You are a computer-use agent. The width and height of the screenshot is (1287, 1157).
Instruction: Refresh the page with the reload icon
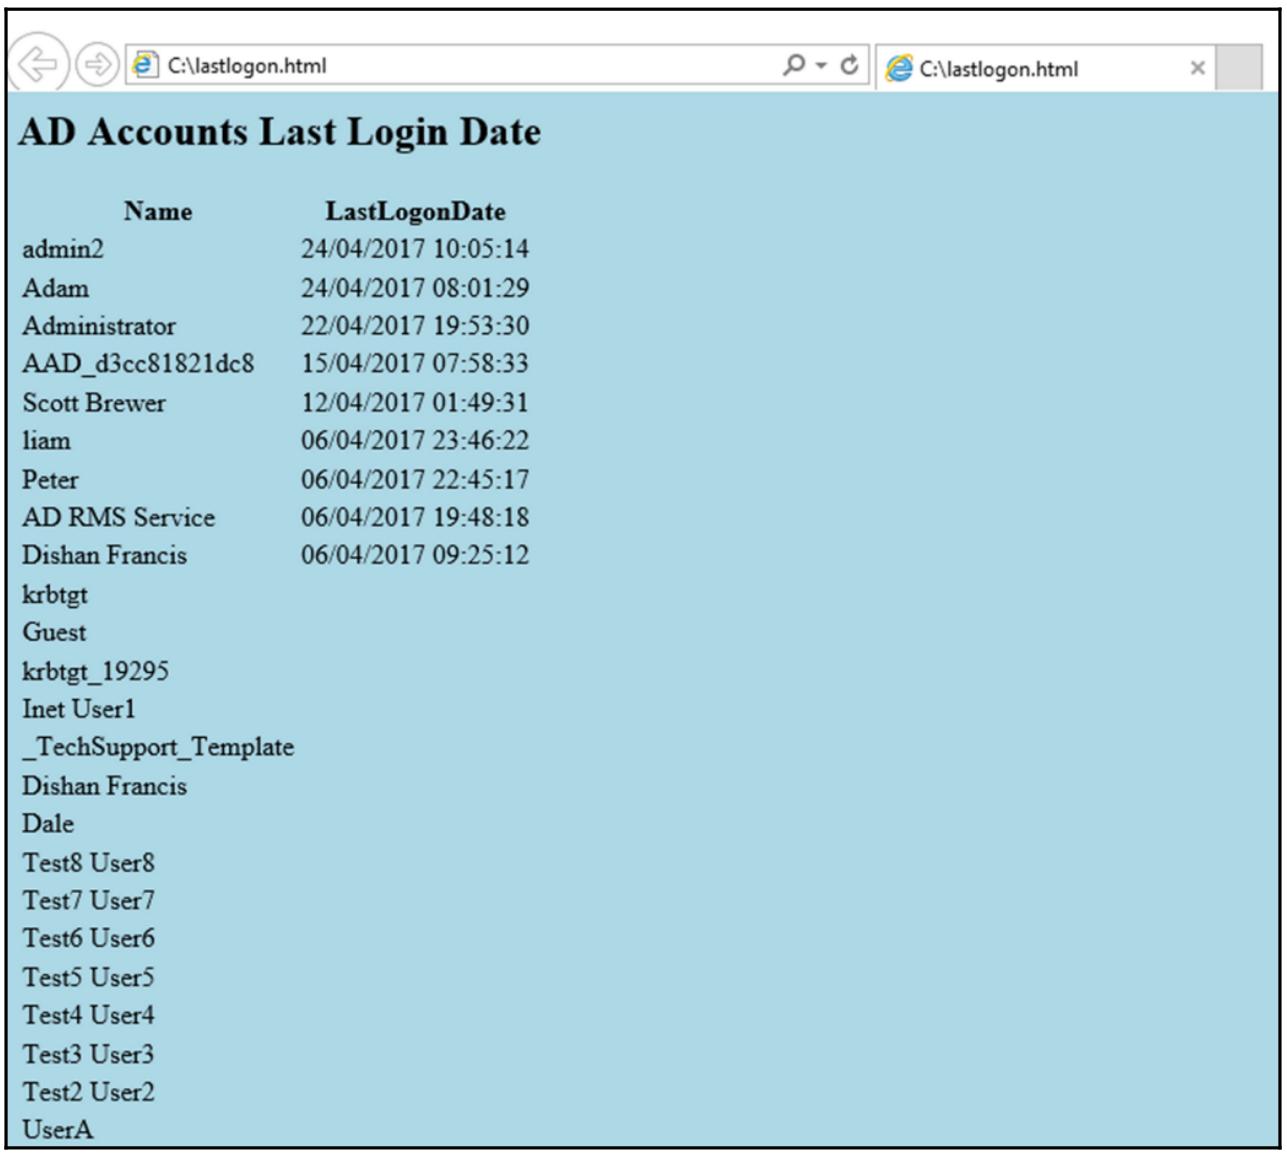(x=849, y=66)
